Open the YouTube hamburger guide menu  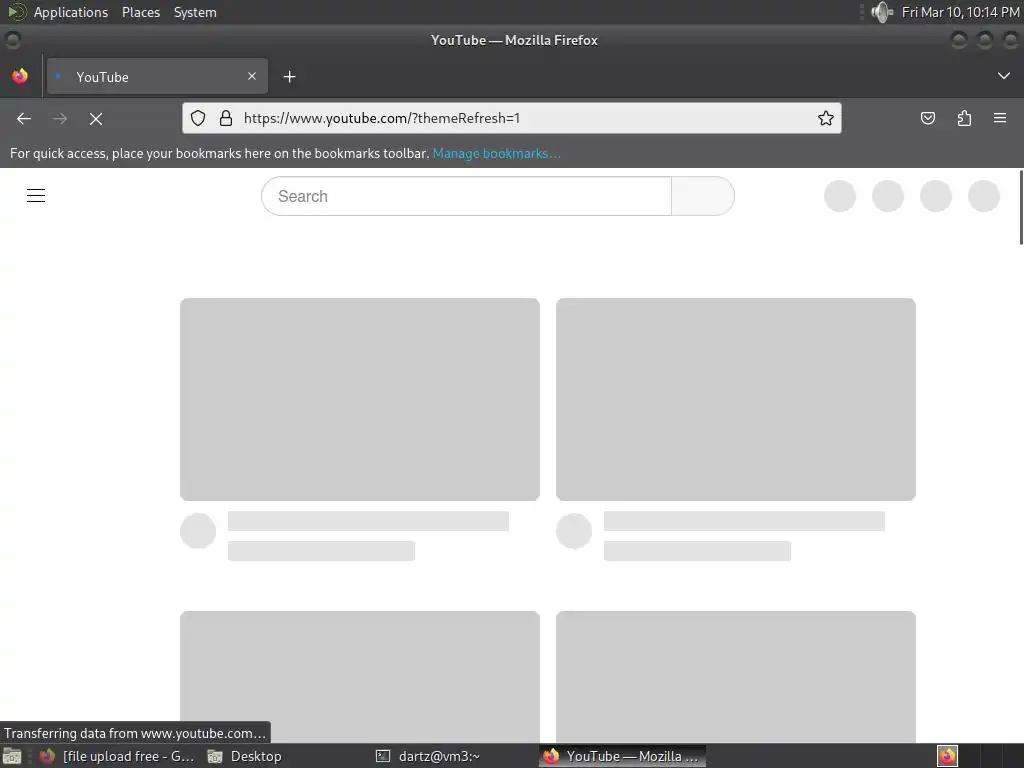click(x=36, y=195)
